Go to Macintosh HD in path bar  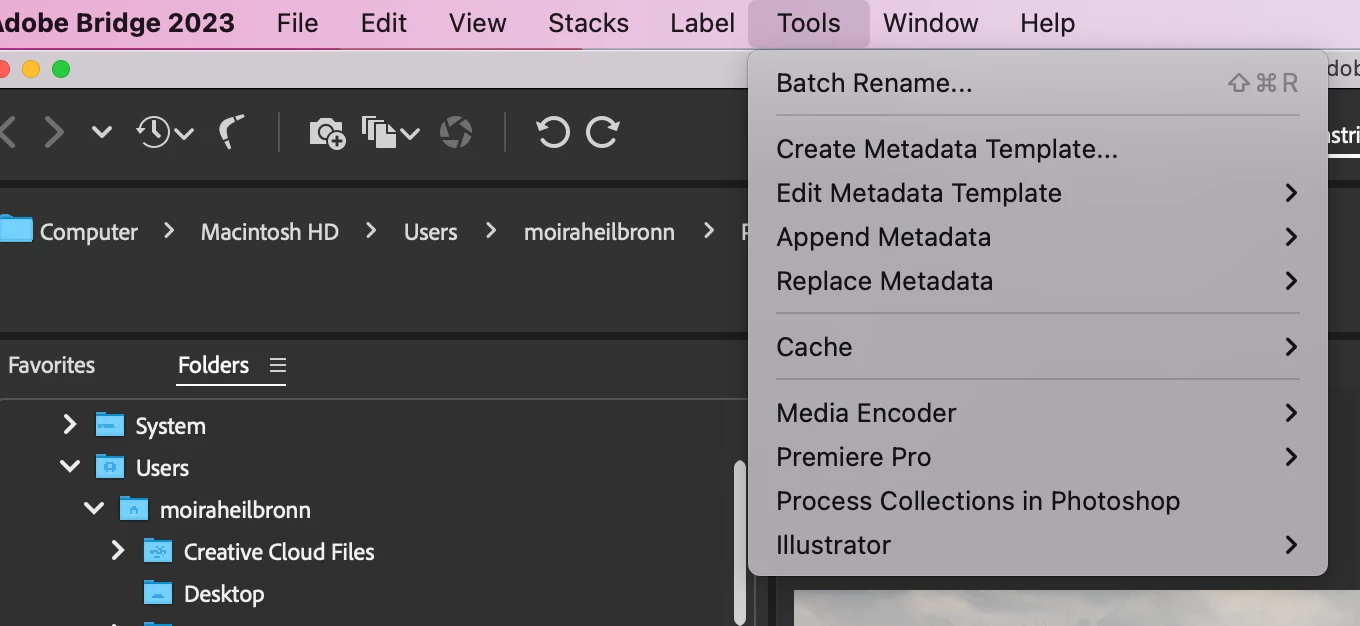[x=269, y=232]
